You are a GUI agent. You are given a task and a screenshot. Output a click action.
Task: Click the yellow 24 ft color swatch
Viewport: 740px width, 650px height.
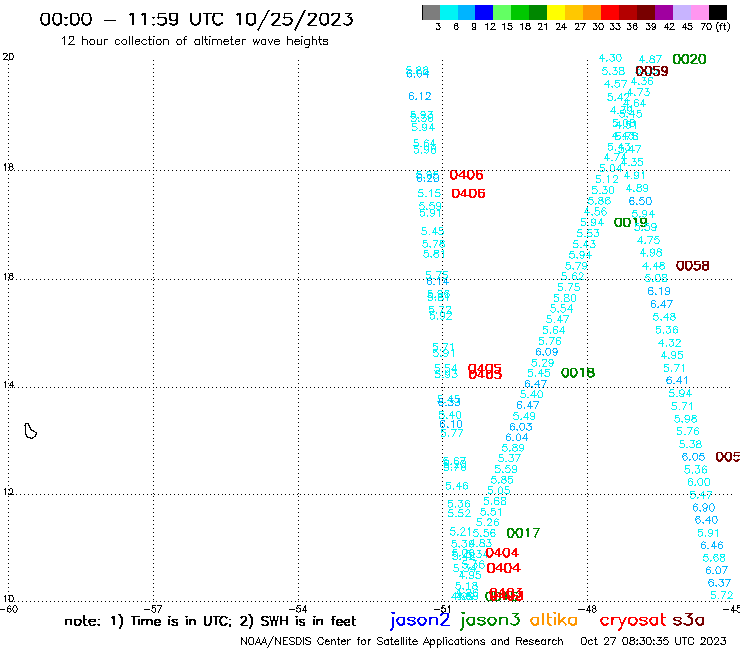coord(555,12)
